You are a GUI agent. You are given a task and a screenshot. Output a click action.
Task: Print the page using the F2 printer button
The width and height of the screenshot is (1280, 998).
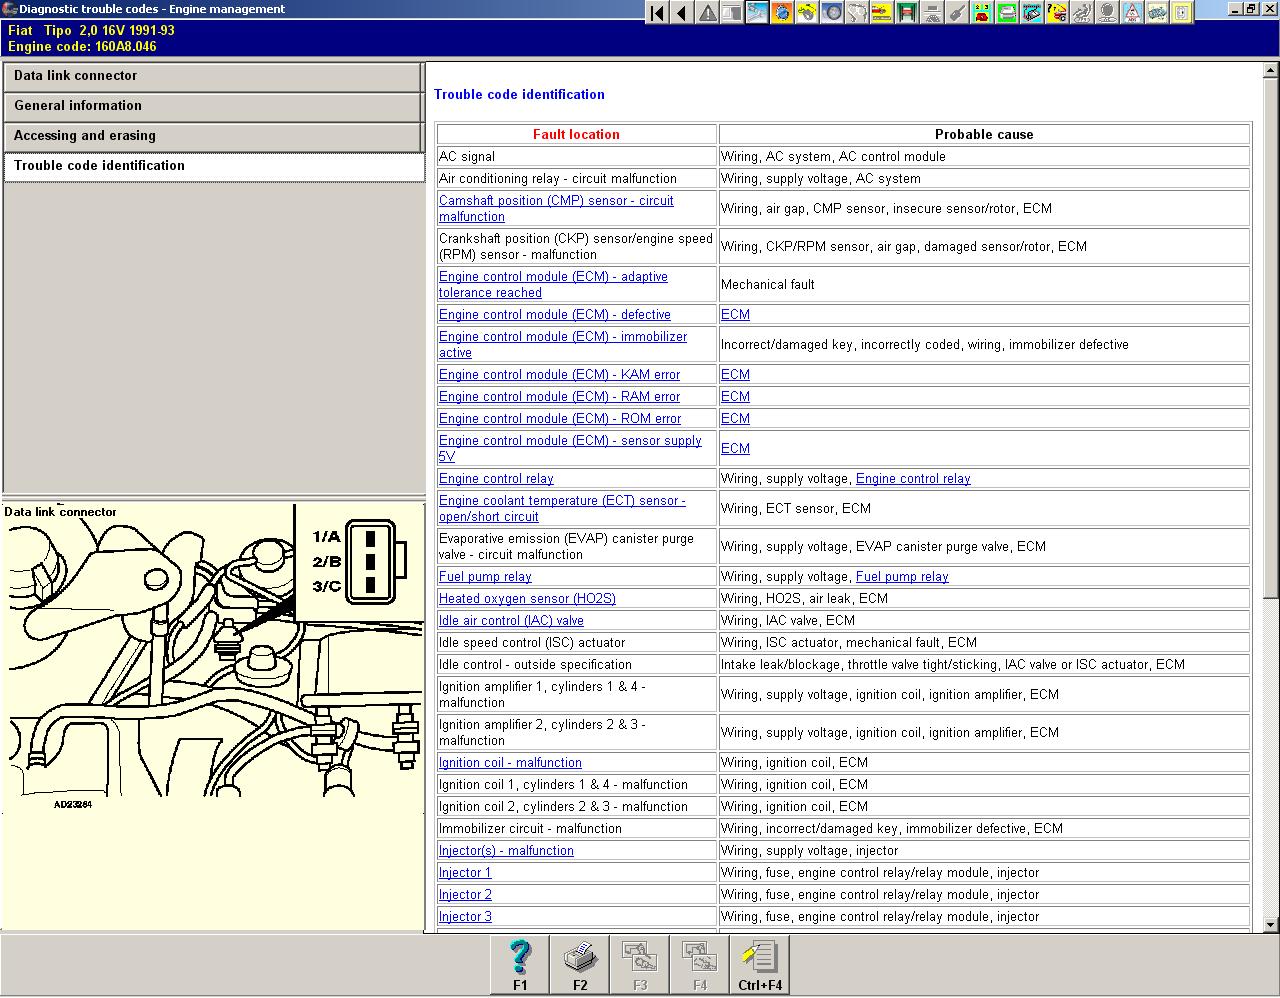tap(580, 965)
